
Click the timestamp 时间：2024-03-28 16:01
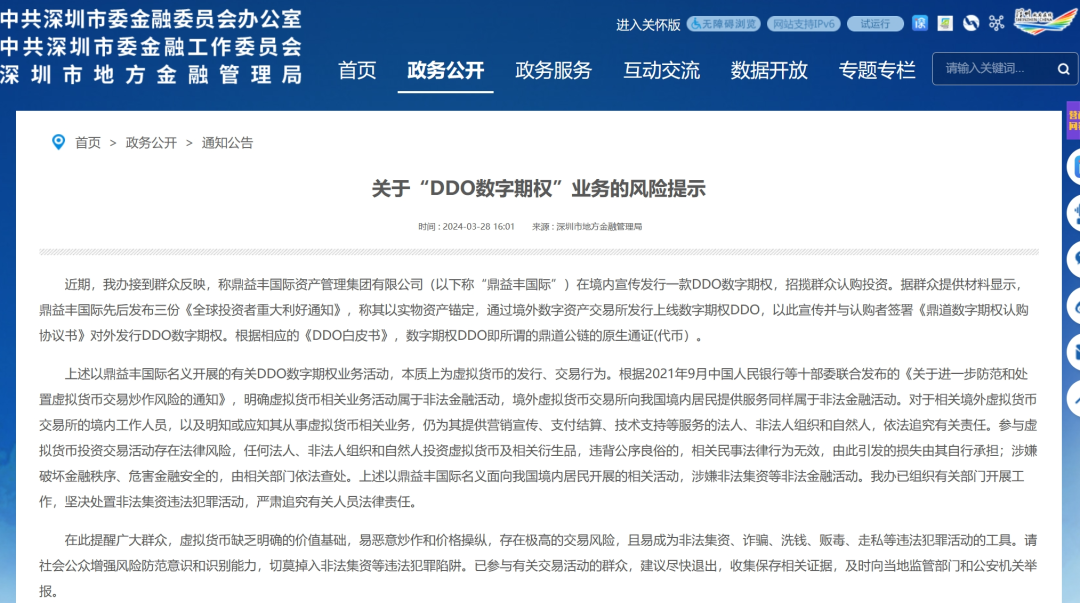pyautogui.click(x=466, y=227)
